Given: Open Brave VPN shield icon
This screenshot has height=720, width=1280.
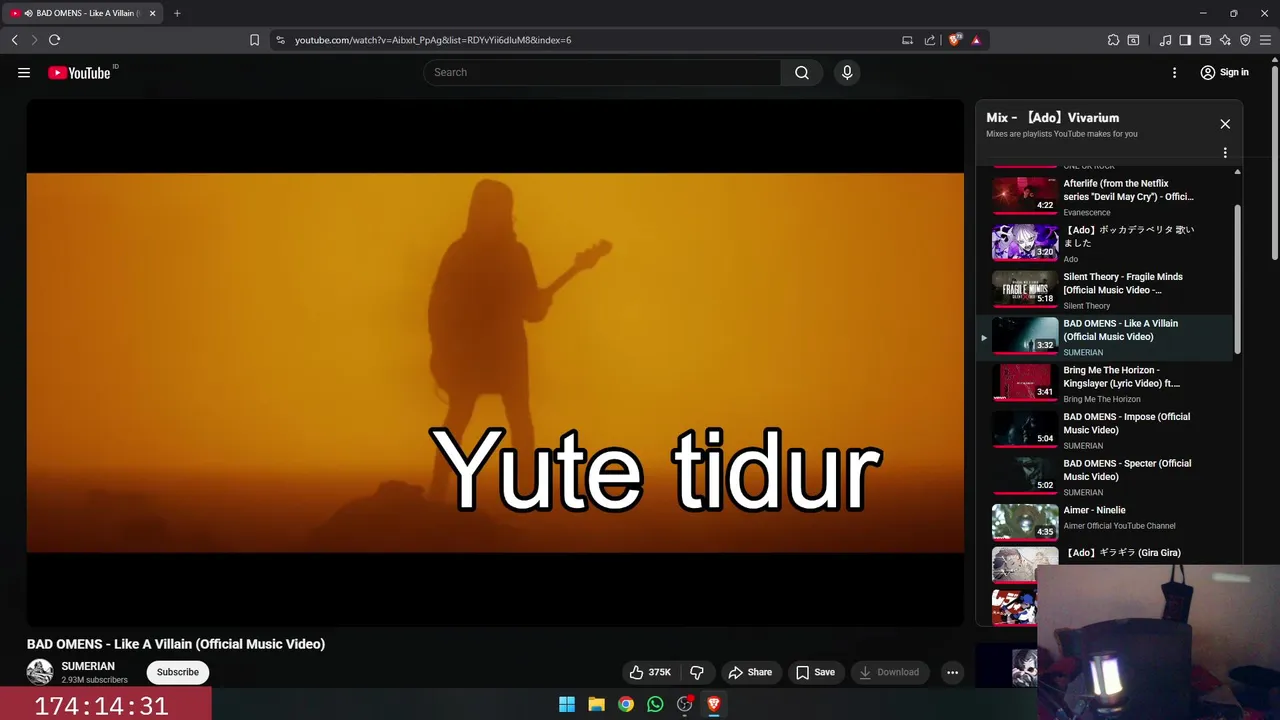Looking at the screenshot, I should (x=1245, y=40).
